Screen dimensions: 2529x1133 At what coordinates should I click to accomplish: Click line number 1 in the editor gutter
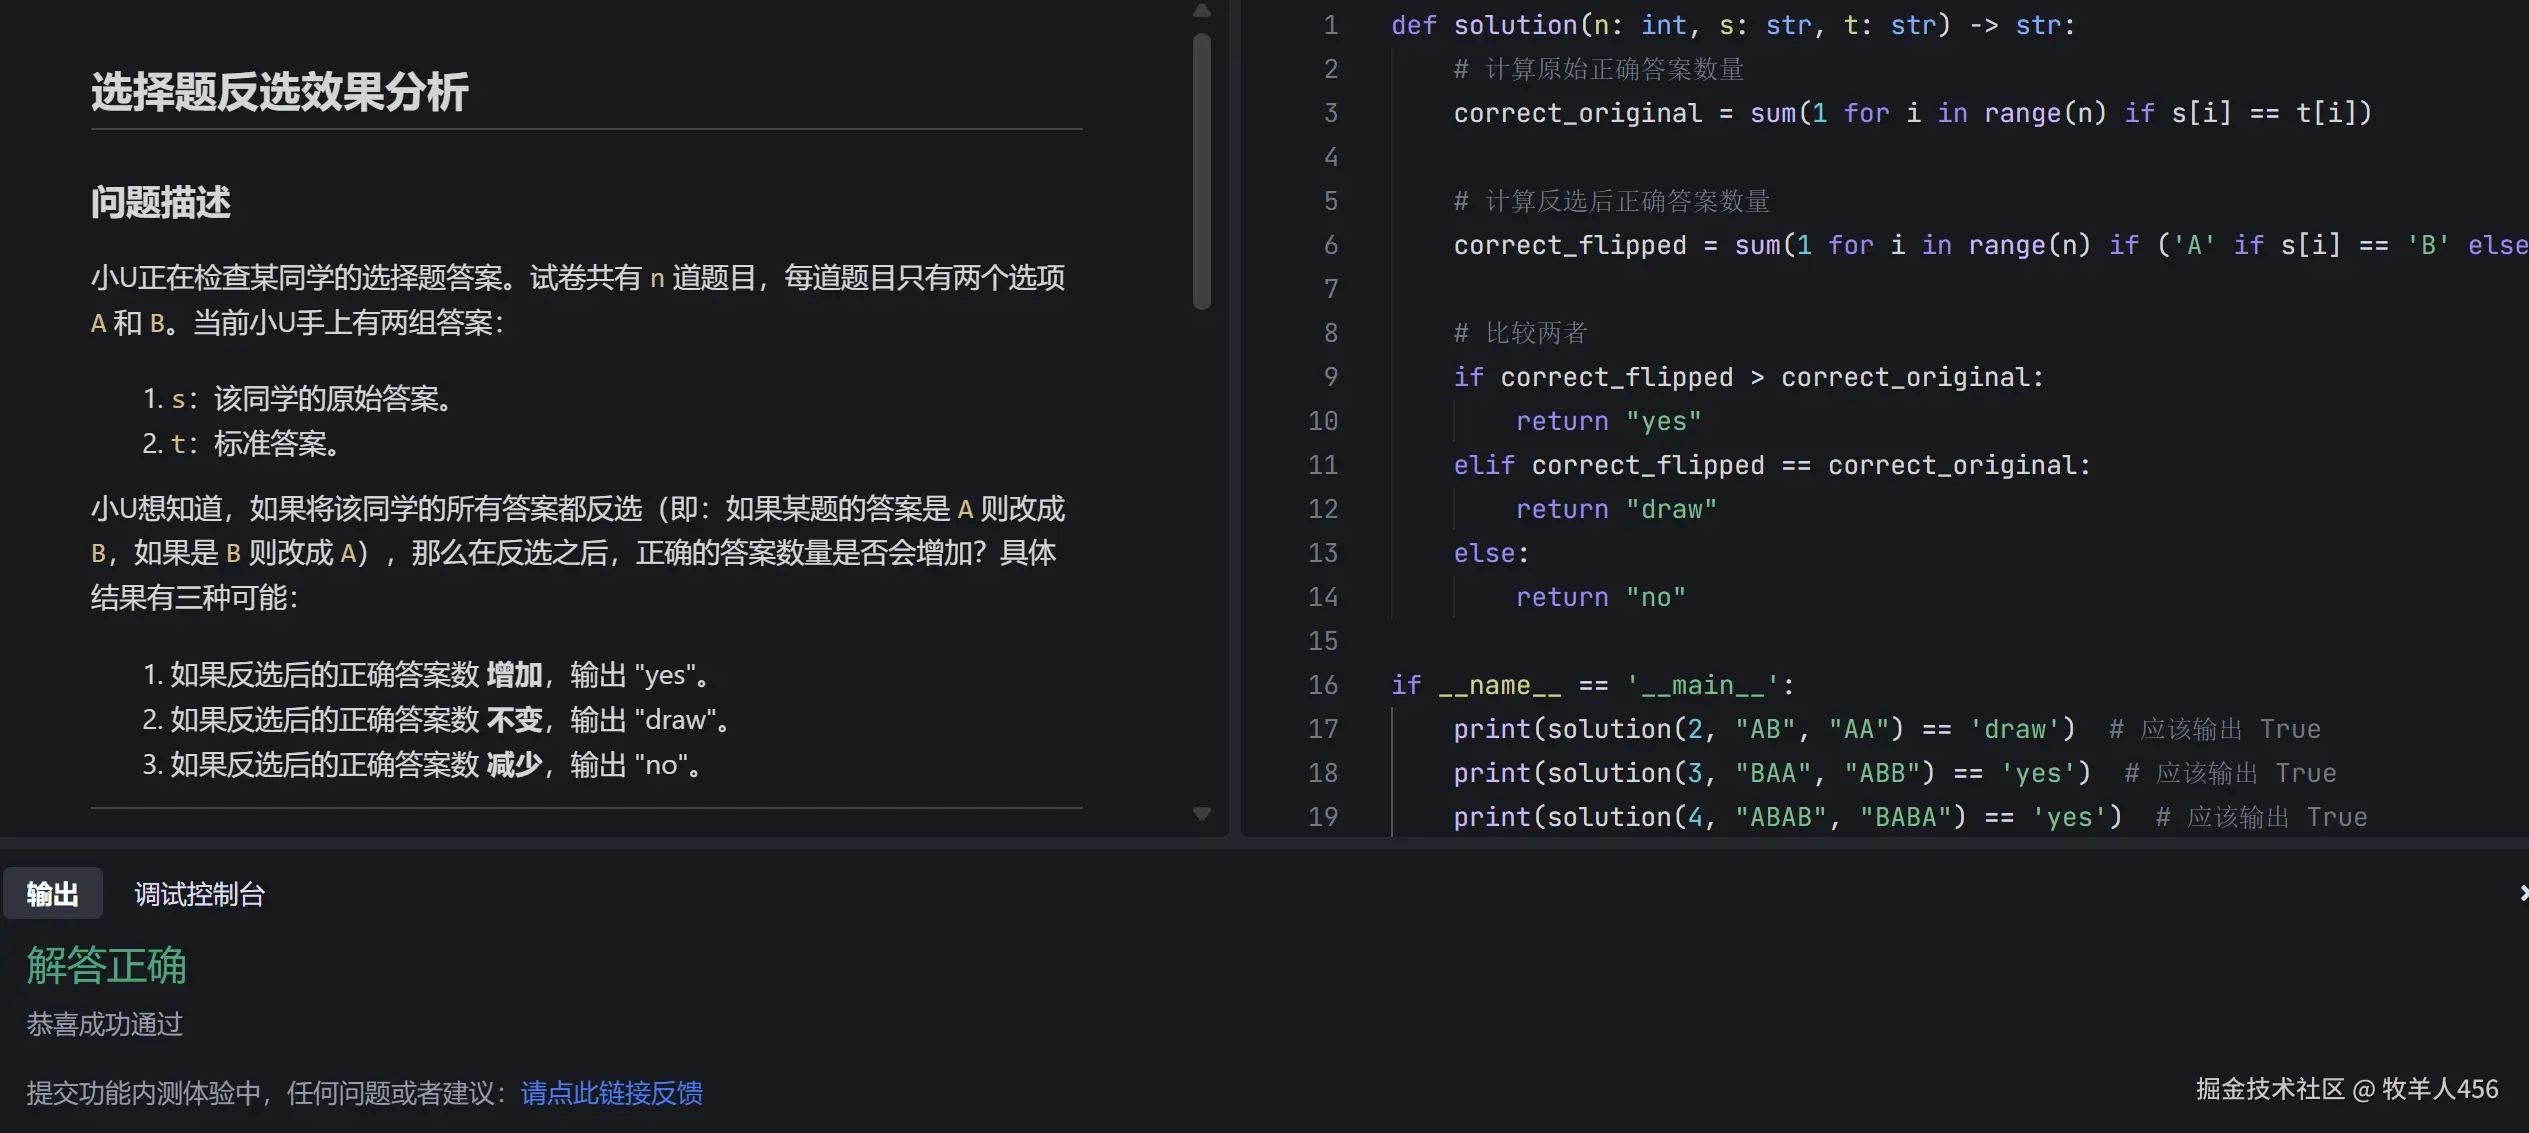pos(1330,25)
